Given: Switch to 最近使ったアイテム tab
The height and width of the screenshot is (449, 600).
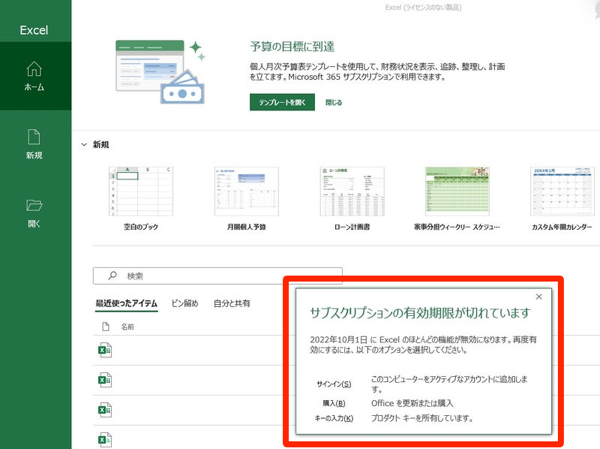Looking at the screenshot, I should tap(126, 303).
